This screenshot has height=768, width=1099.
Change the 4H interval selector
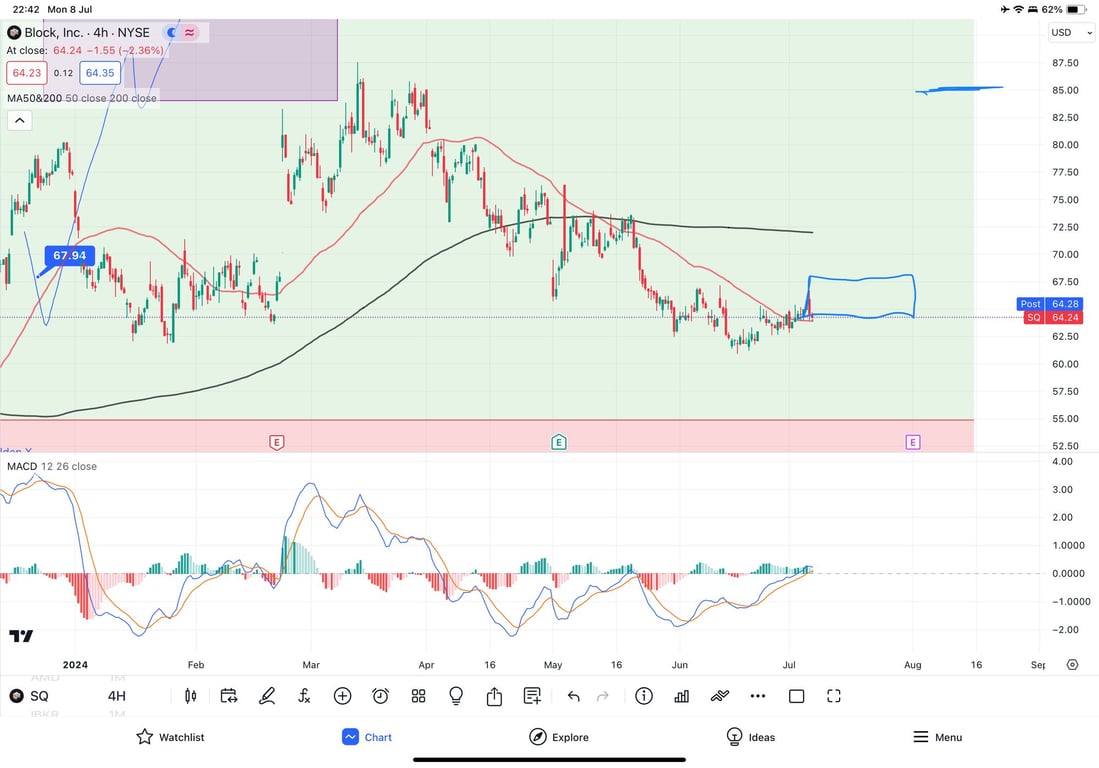click(x=117, y=696)
